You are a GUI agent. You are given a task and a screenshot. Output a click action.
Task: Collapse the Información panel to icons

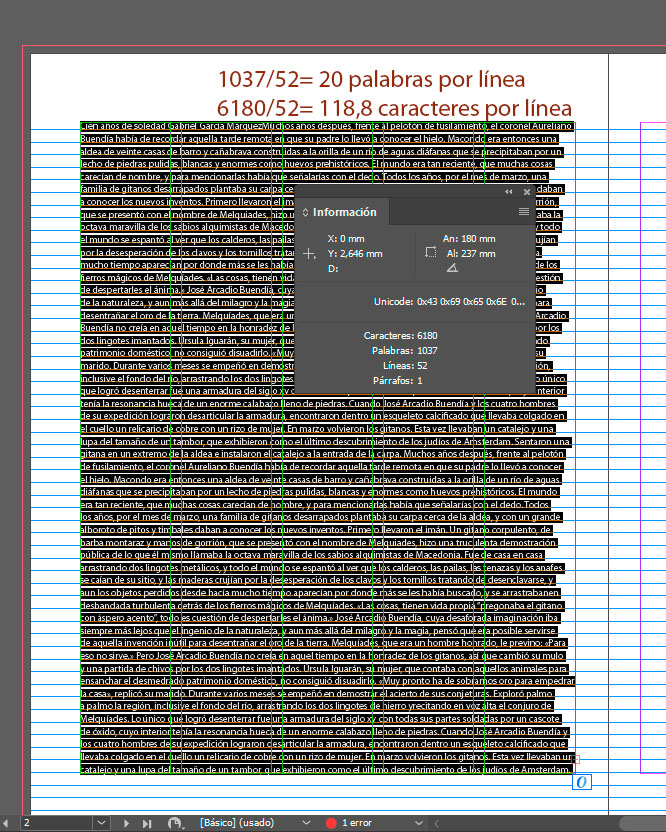click(x=509, y=191)
